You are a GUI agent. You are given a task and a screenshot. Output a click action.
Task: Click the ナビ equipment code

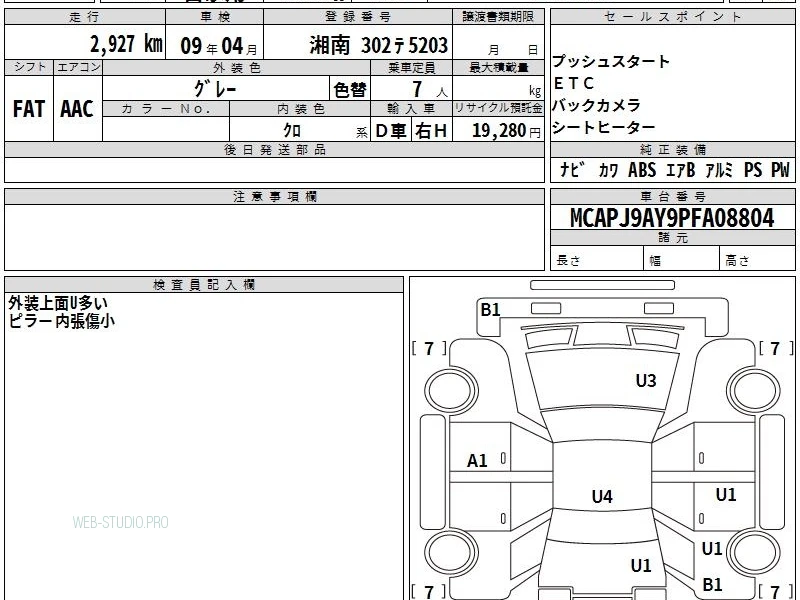click(x=572, y=169)
